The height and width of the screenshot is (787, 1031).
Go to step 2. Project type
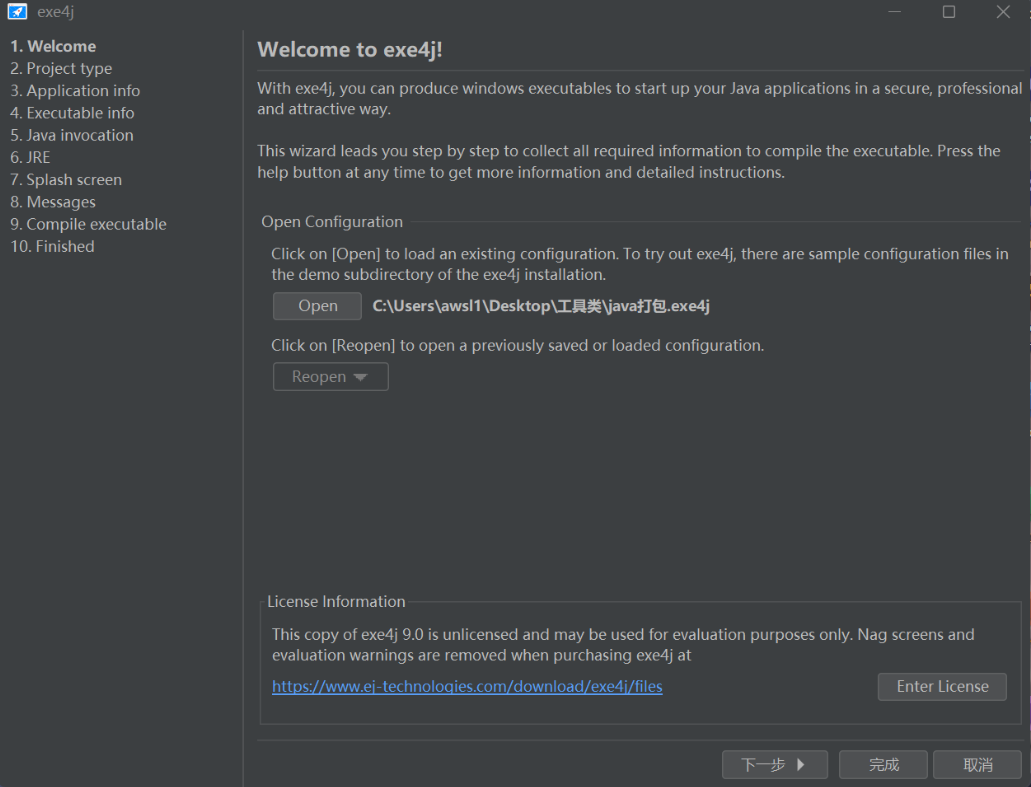61,68
